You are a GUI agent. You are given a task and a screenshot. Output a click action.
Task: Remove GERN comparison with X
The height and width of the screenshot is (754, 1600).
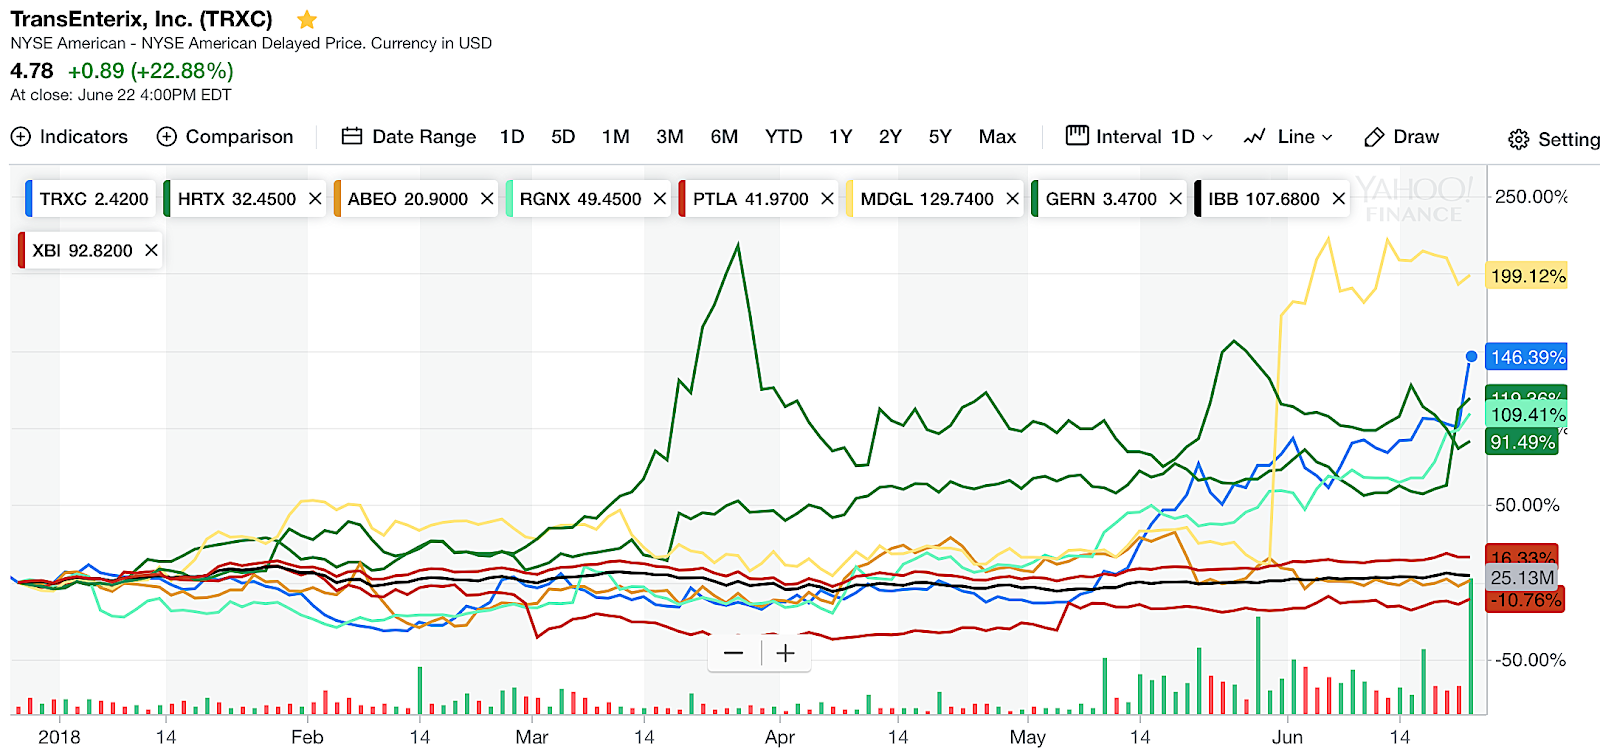(1175, 199)
